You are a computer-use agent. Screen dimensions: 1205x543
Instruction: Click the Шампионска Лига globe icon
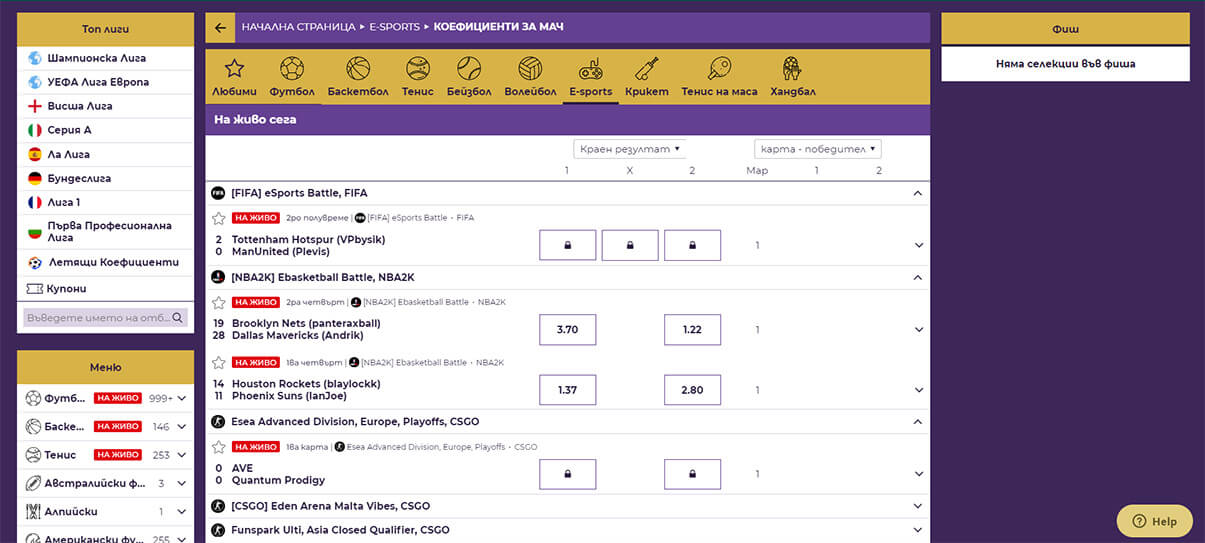pos(35,58)
